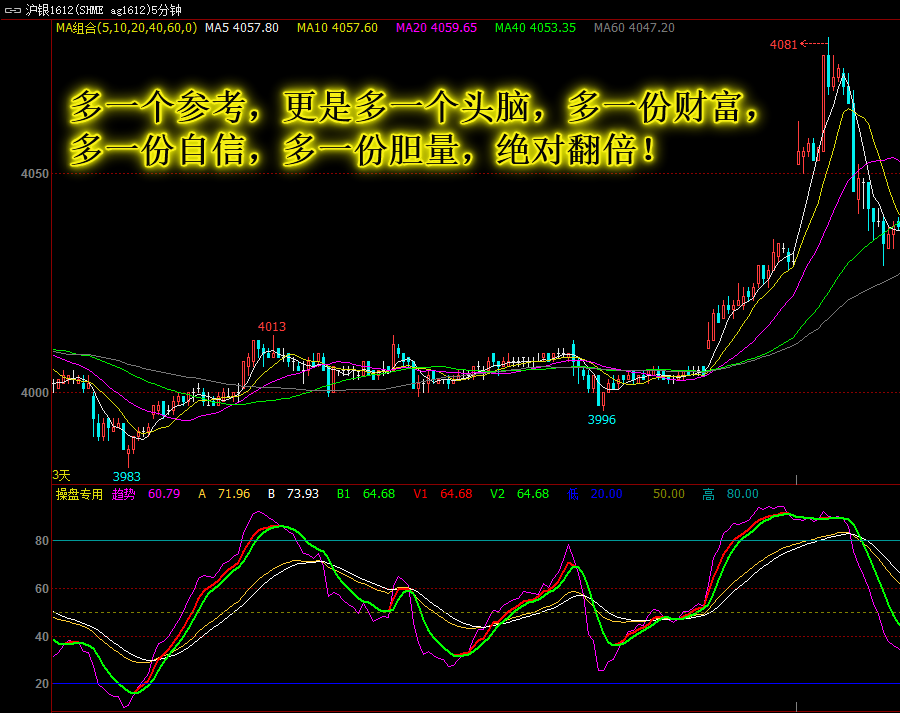Click the 4081 high price marker
900x713 pixels.
coord(783,45)
